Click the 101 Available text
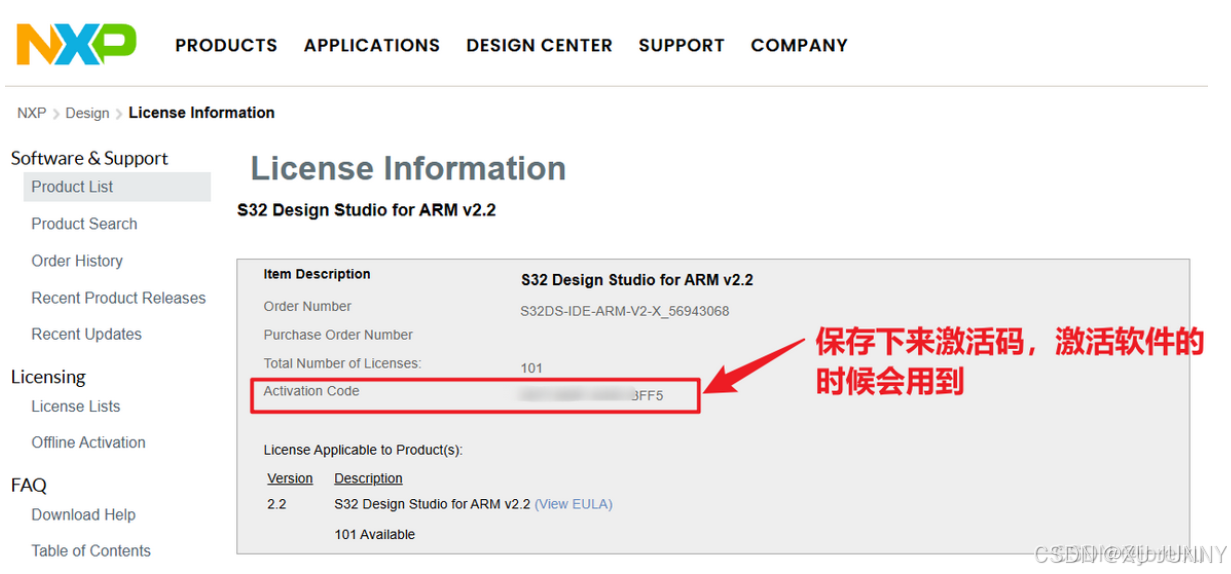 [x=374, y=535]
